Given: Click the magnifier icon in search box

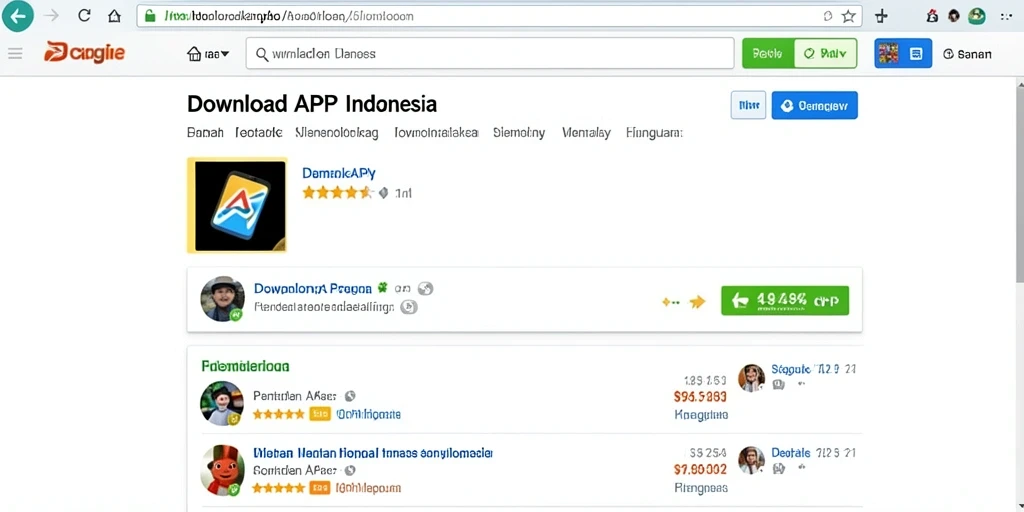Looking at the screenshot, I should tap(262, 54).
